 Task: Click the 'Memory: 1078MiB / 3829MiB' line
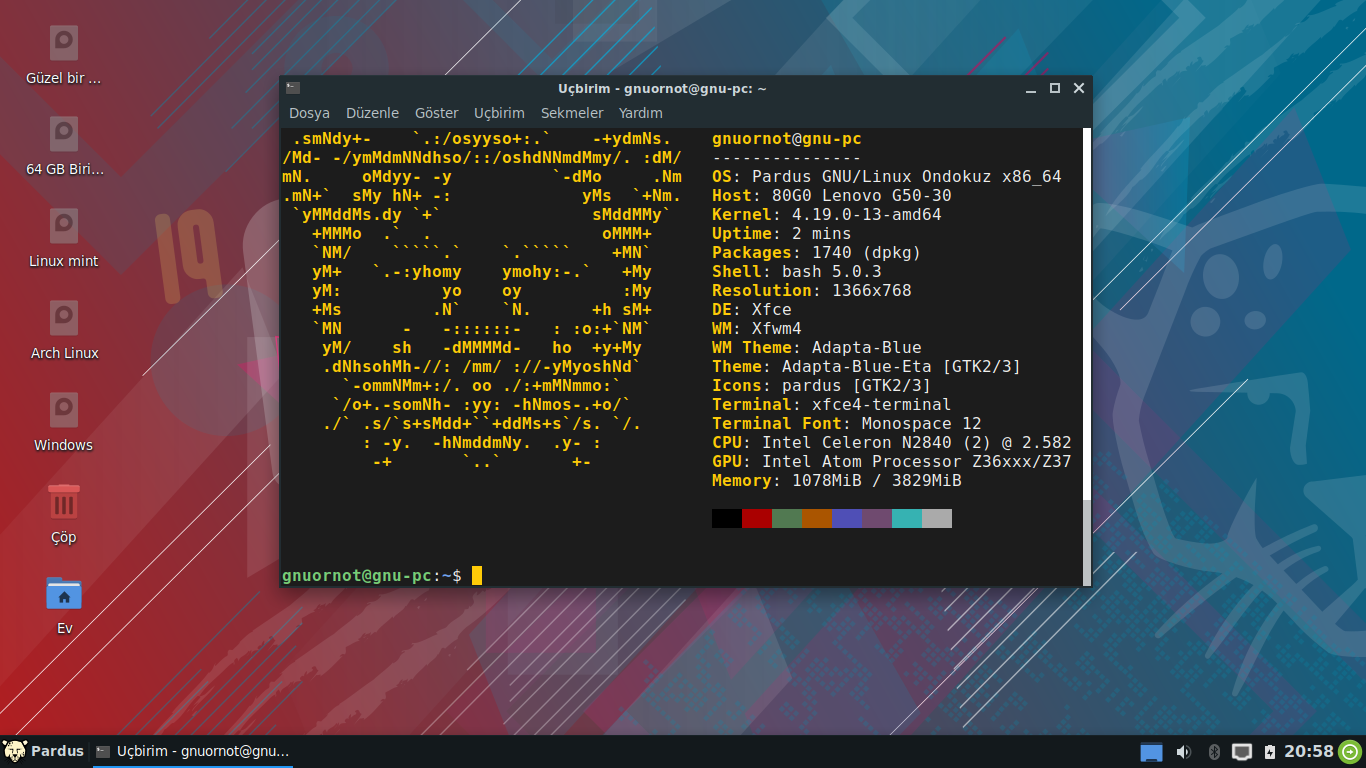[x=837, y=481]
